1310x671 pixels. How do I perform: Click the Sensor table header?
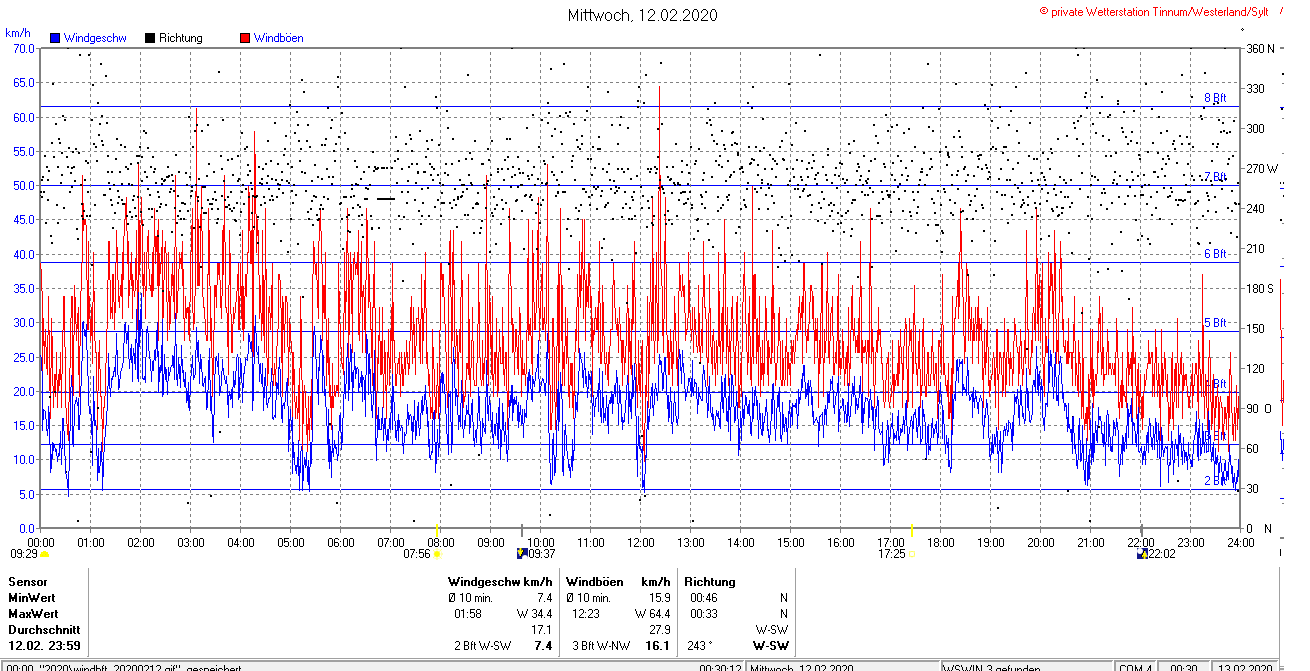point(28,581)
